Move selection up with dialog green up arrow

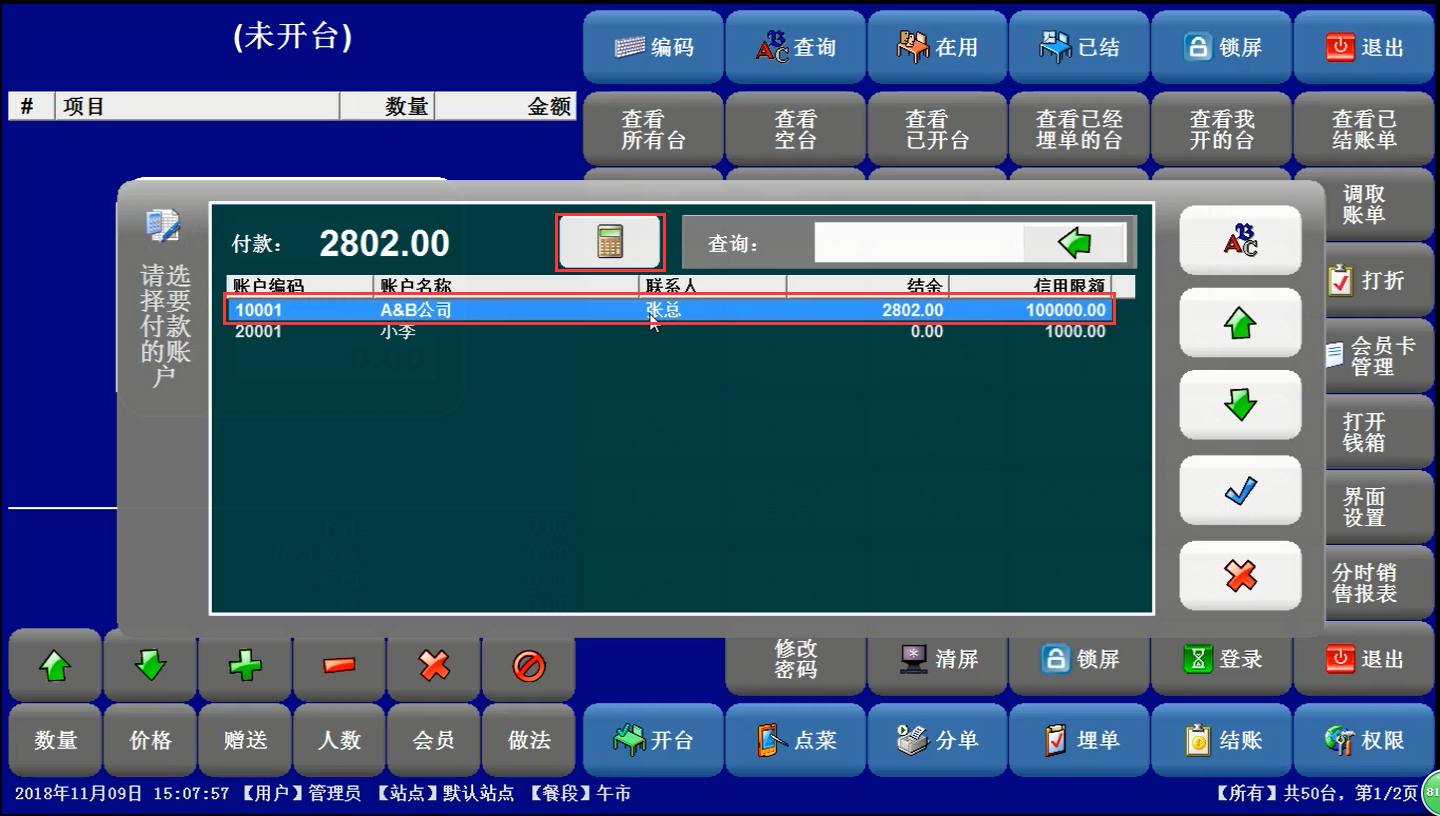point(1240,323)
